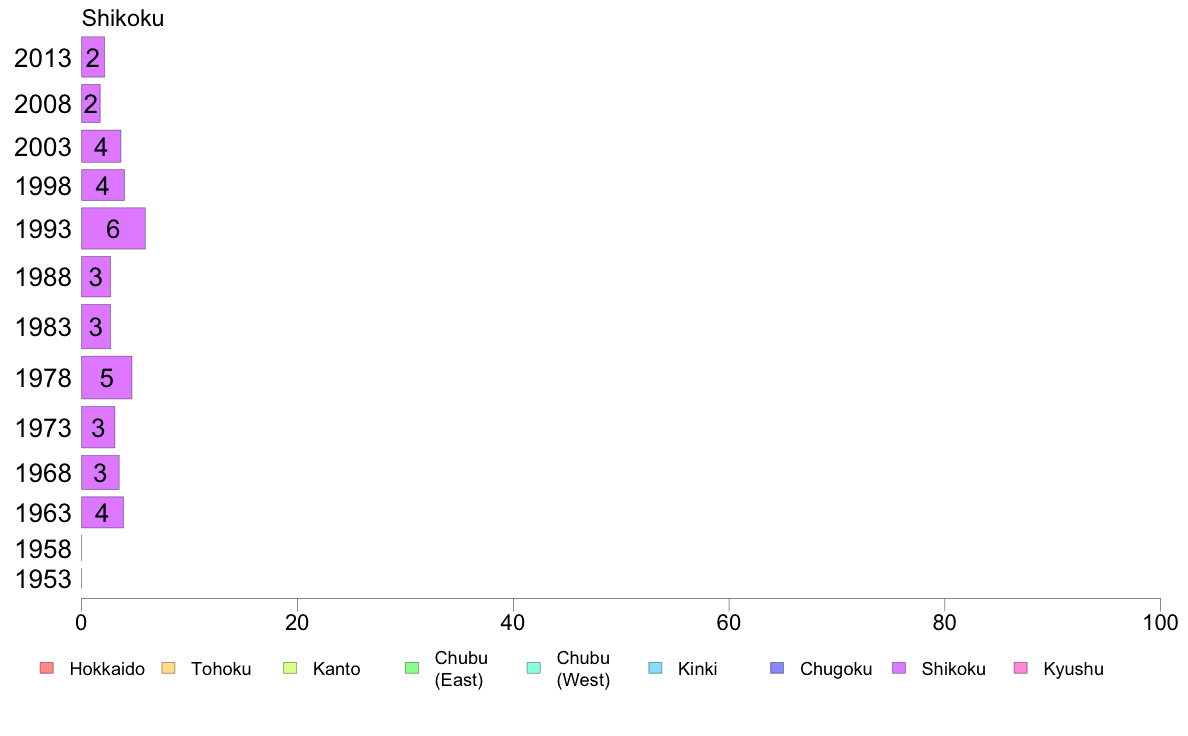Click the Kyushu legend label
1188x736 pixels.
point(1073,669)
